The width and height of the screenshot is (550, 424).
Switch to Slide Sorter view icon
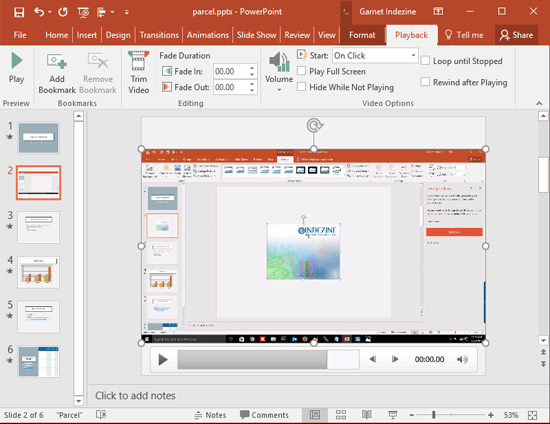tap(341, 415)
